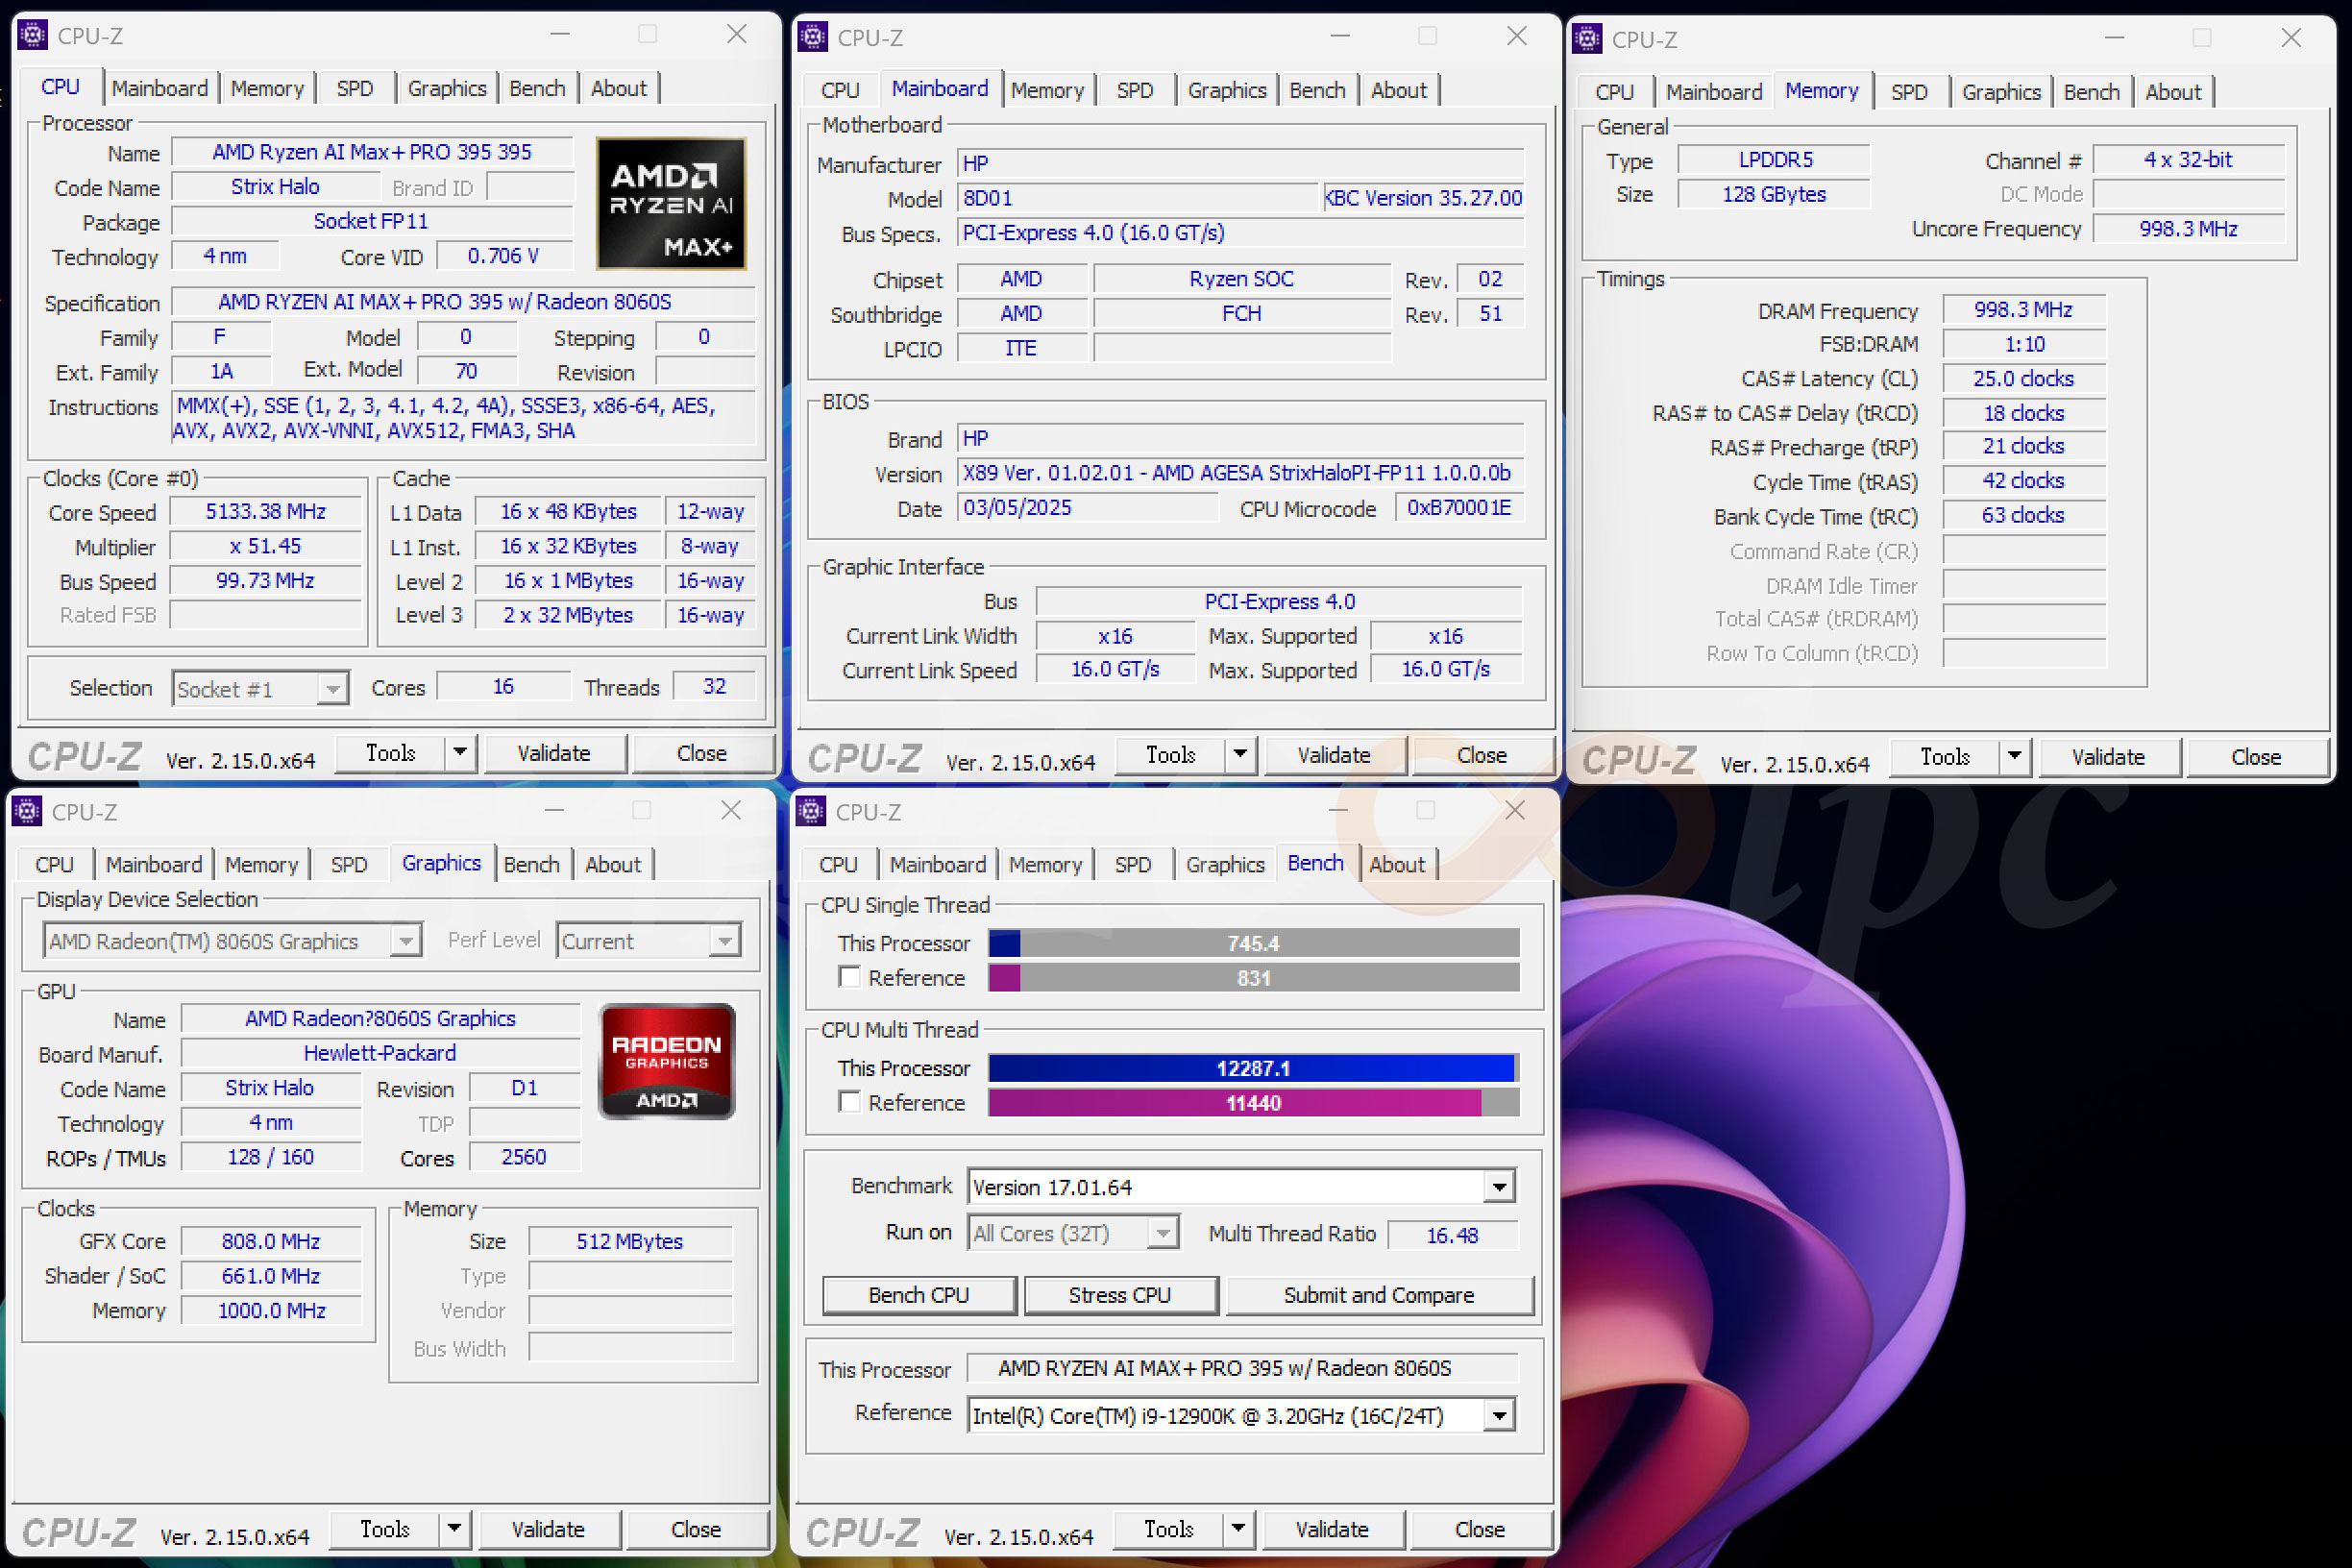
Task: Click the Multi Thread Ratio value 16.48
Action: [1452, 1235]
